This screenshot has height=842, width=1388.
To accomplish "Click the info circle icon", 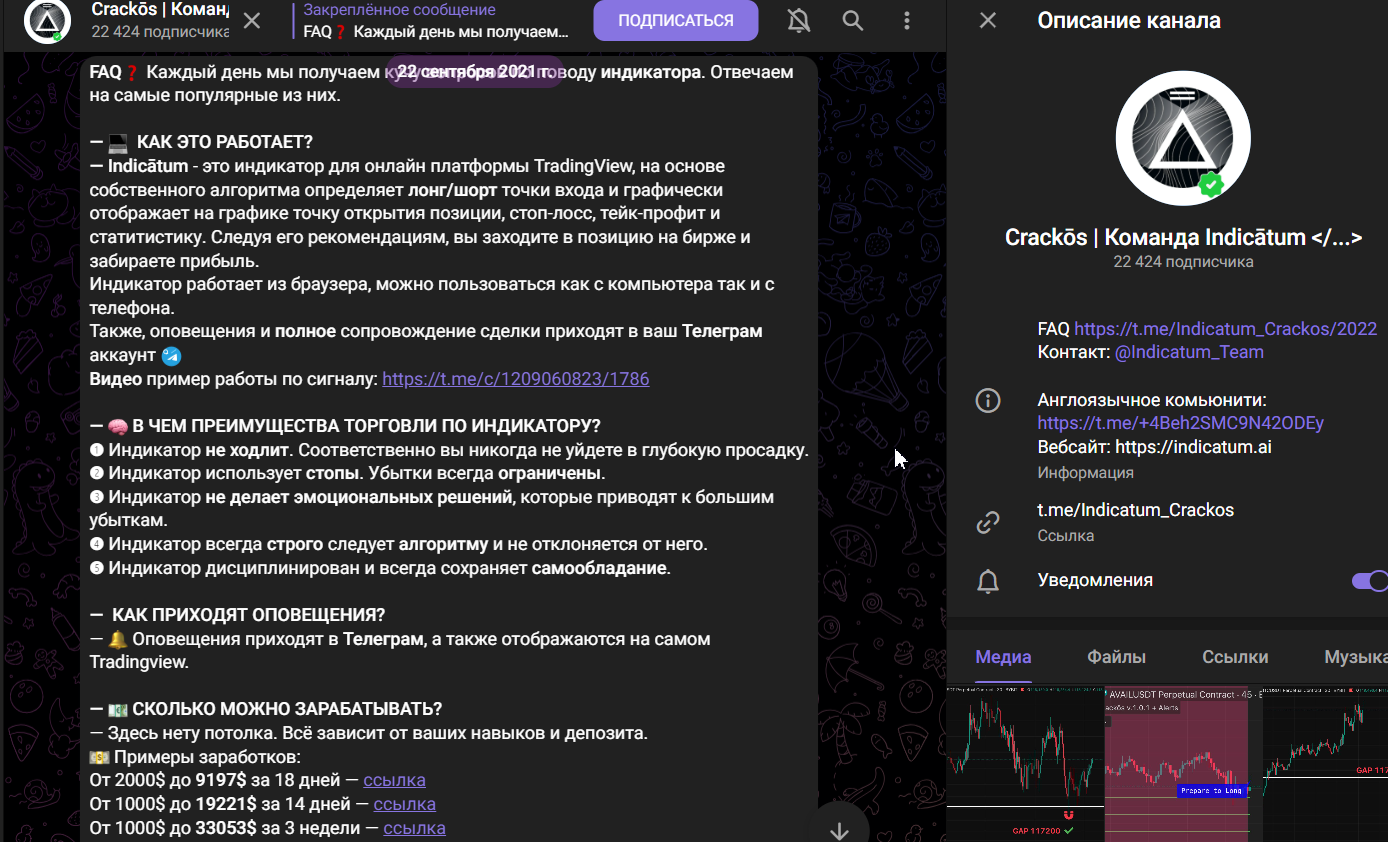I will pos(988,401).
